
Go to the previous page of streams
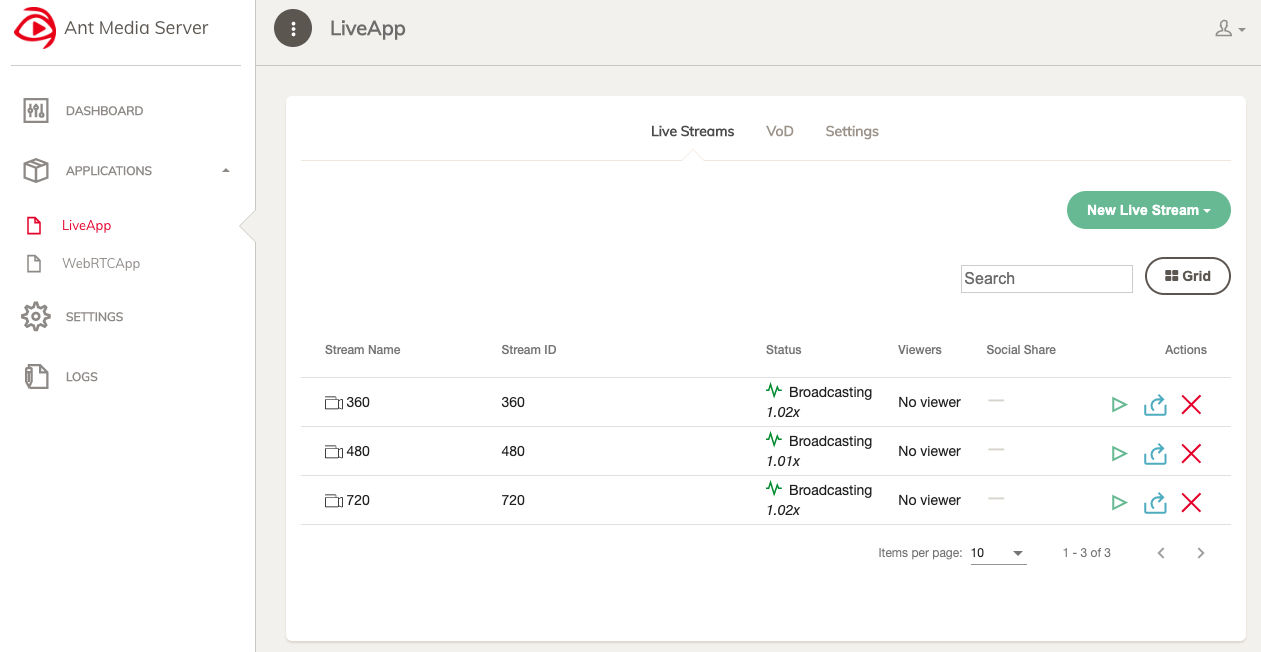[1161, 553]
